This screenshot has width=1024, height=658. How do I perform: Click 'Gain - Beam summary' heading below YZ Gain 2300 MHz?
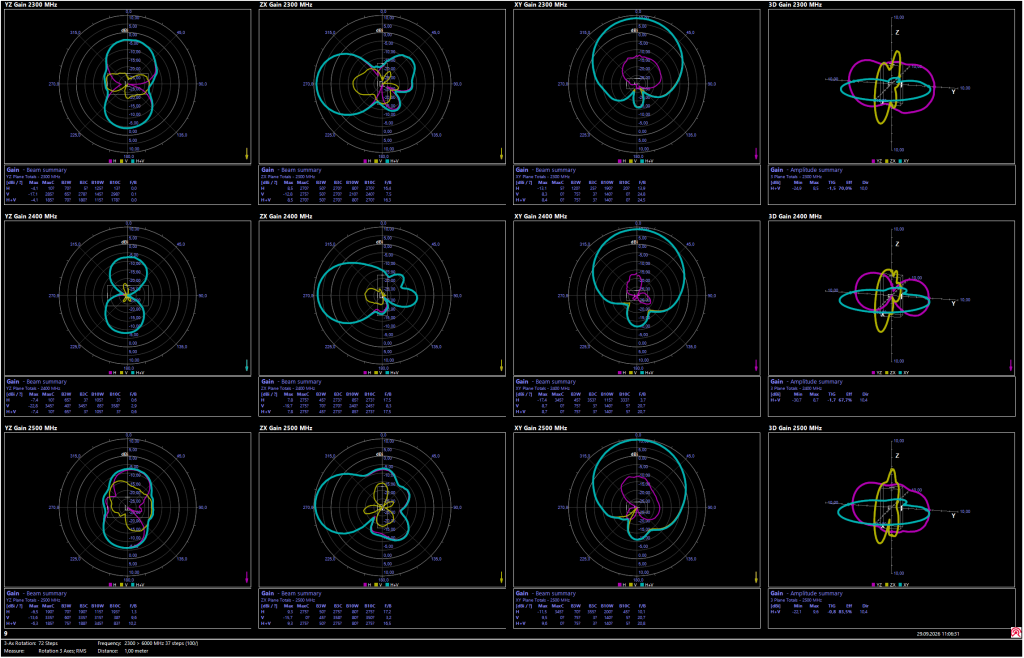tap(36, 170)
